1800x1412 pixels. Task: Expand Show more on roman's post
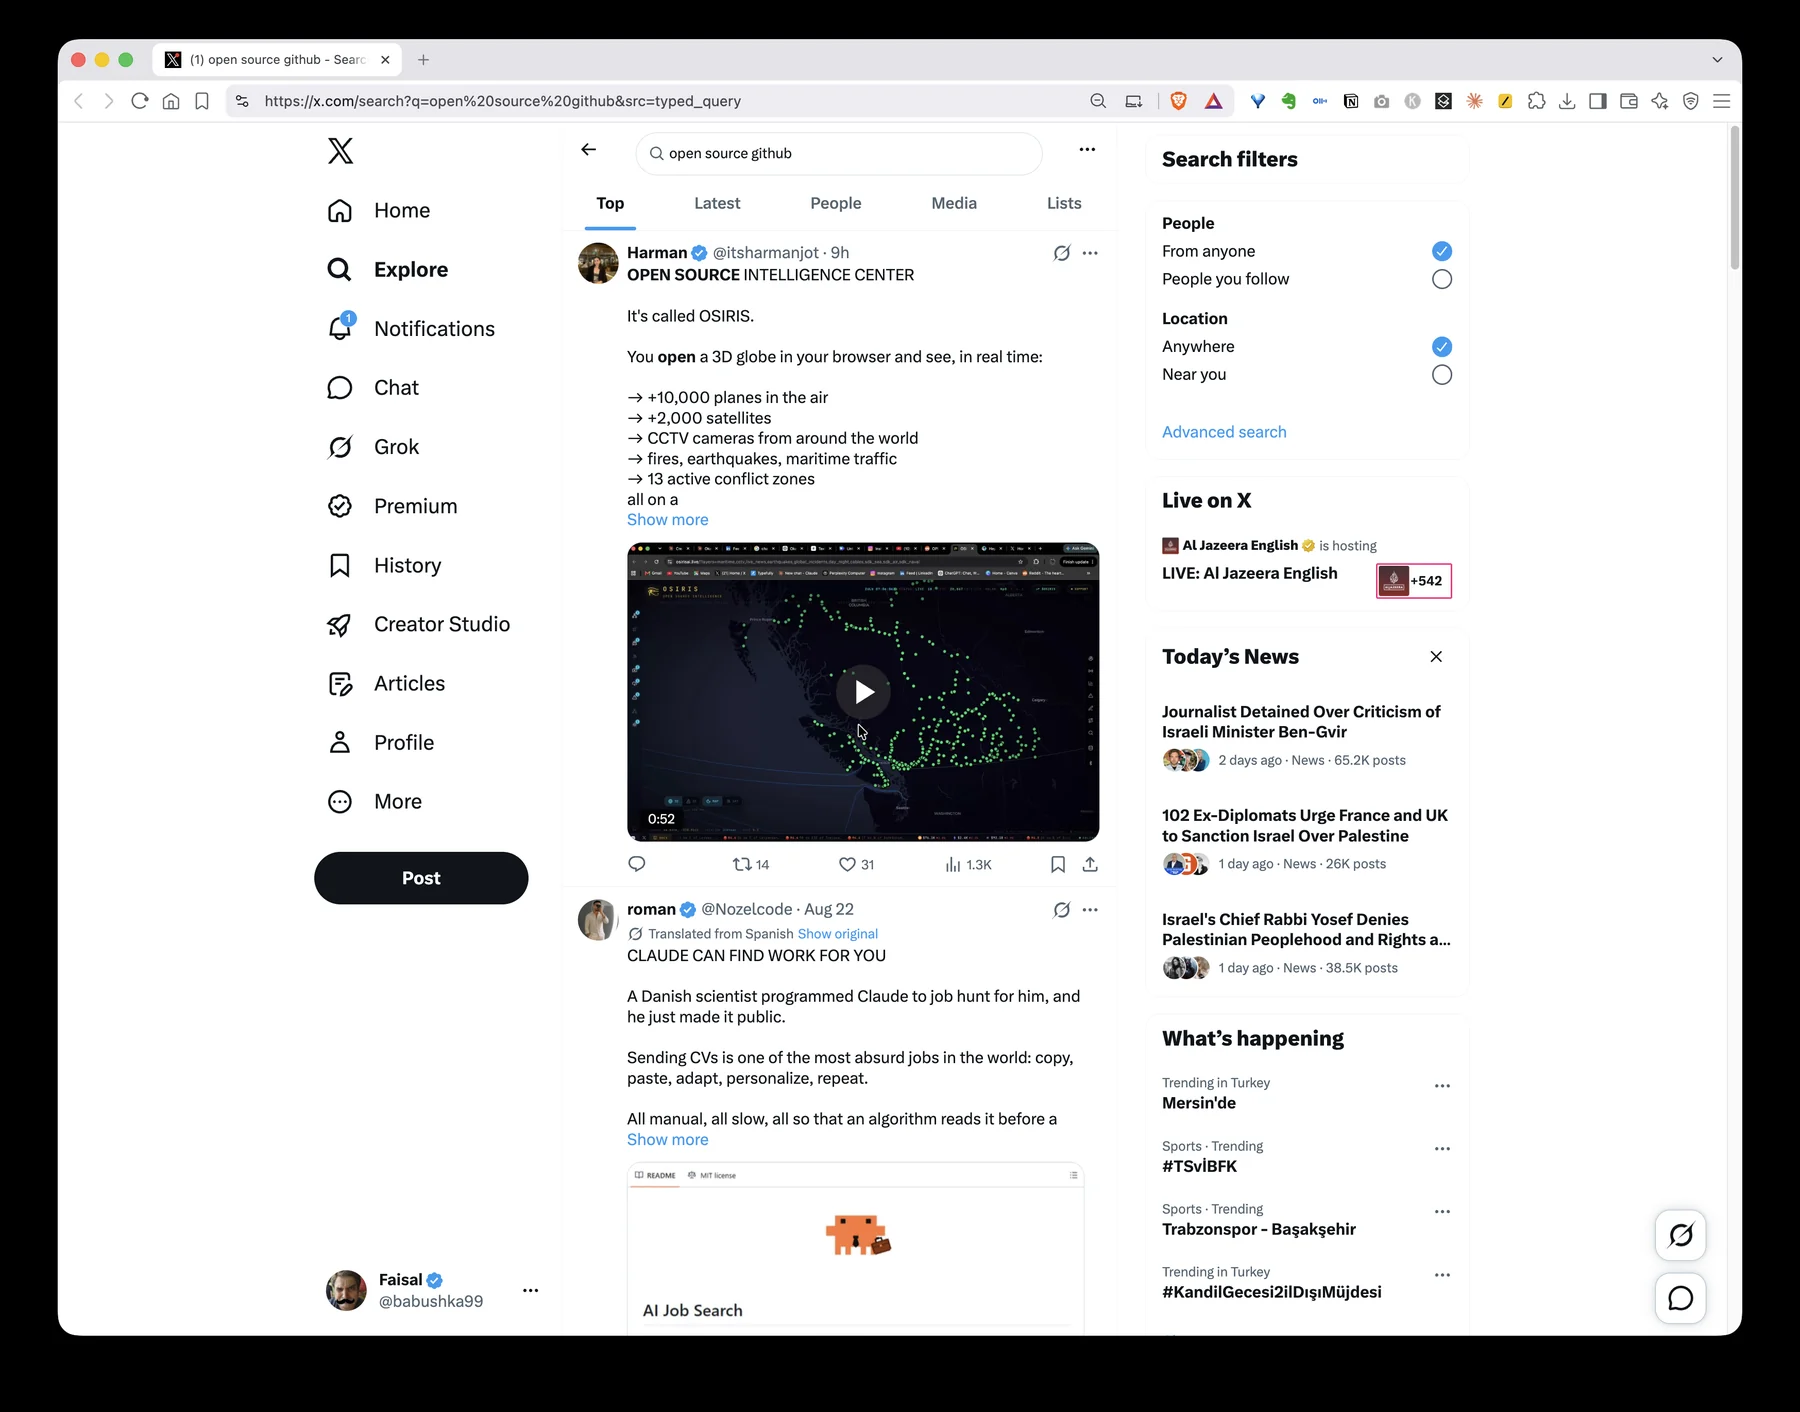(667, 1140)
